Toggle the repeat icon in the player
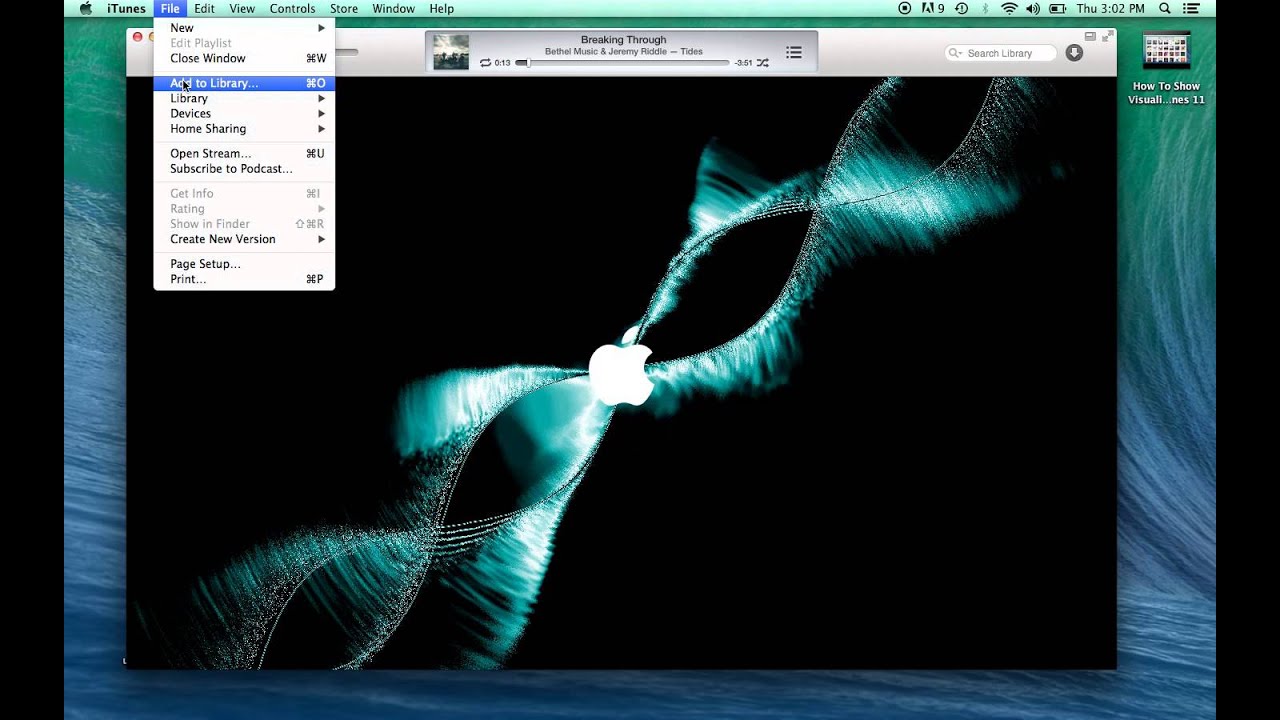The height and width of the screenshot is (720, 1280). tap(485, 63)
